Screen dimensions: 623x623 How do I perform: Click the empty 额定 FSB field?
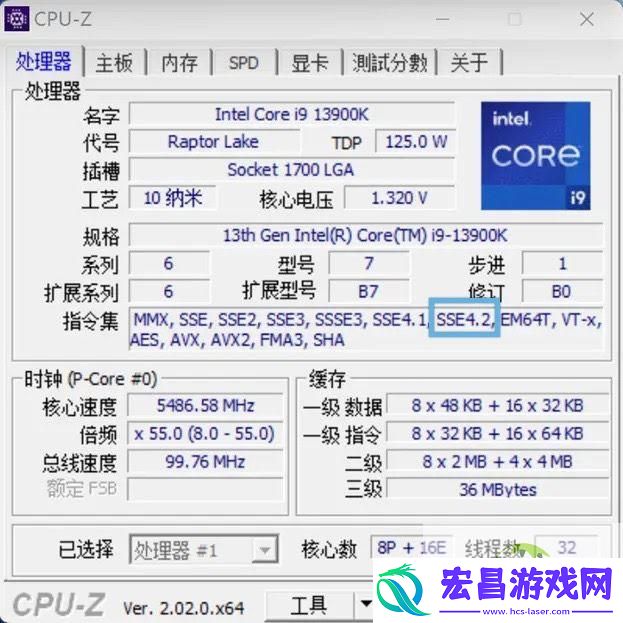pos(205,490)
